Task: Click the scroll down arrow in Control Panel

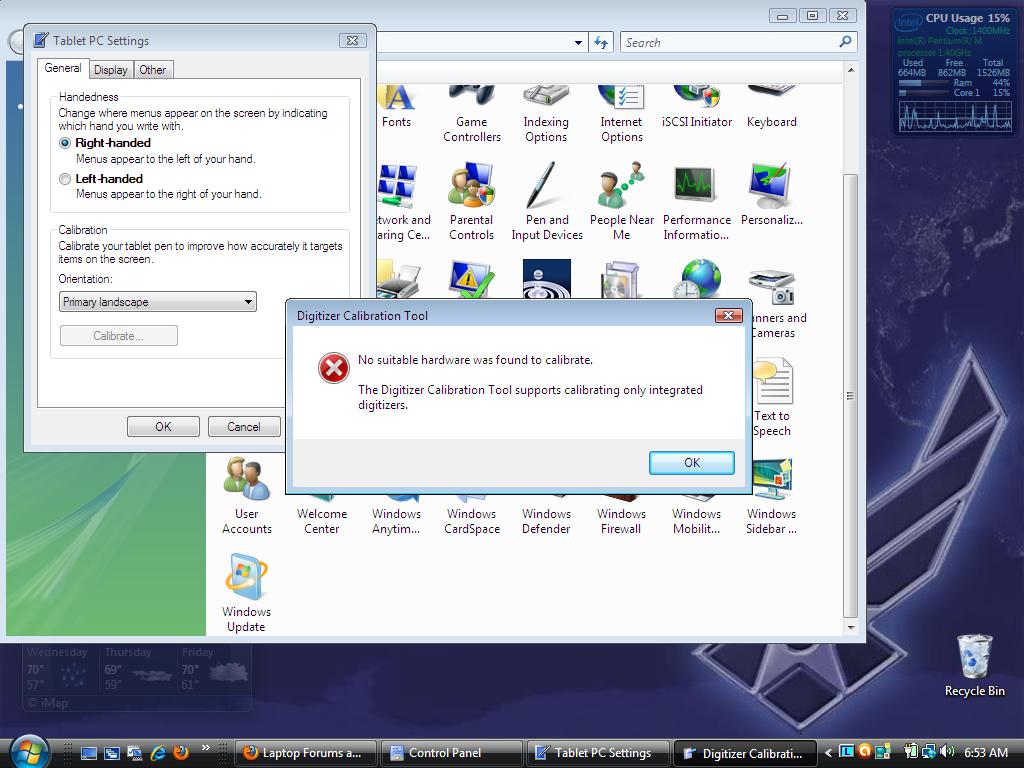Action: tap(850, 627)
